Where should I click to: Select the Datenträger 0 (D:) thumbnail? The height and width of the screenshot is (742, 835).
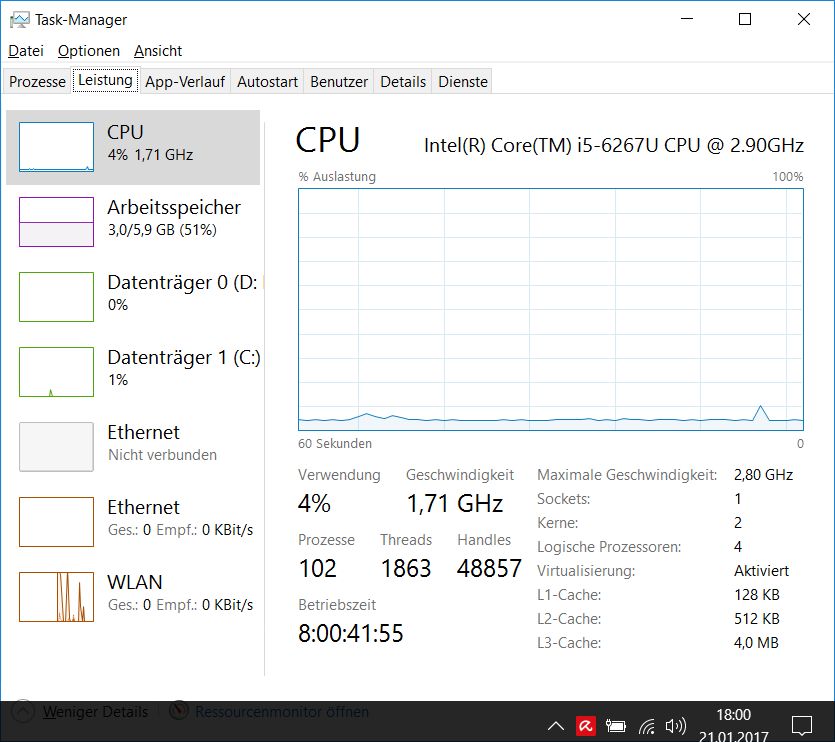coord(56,297)
